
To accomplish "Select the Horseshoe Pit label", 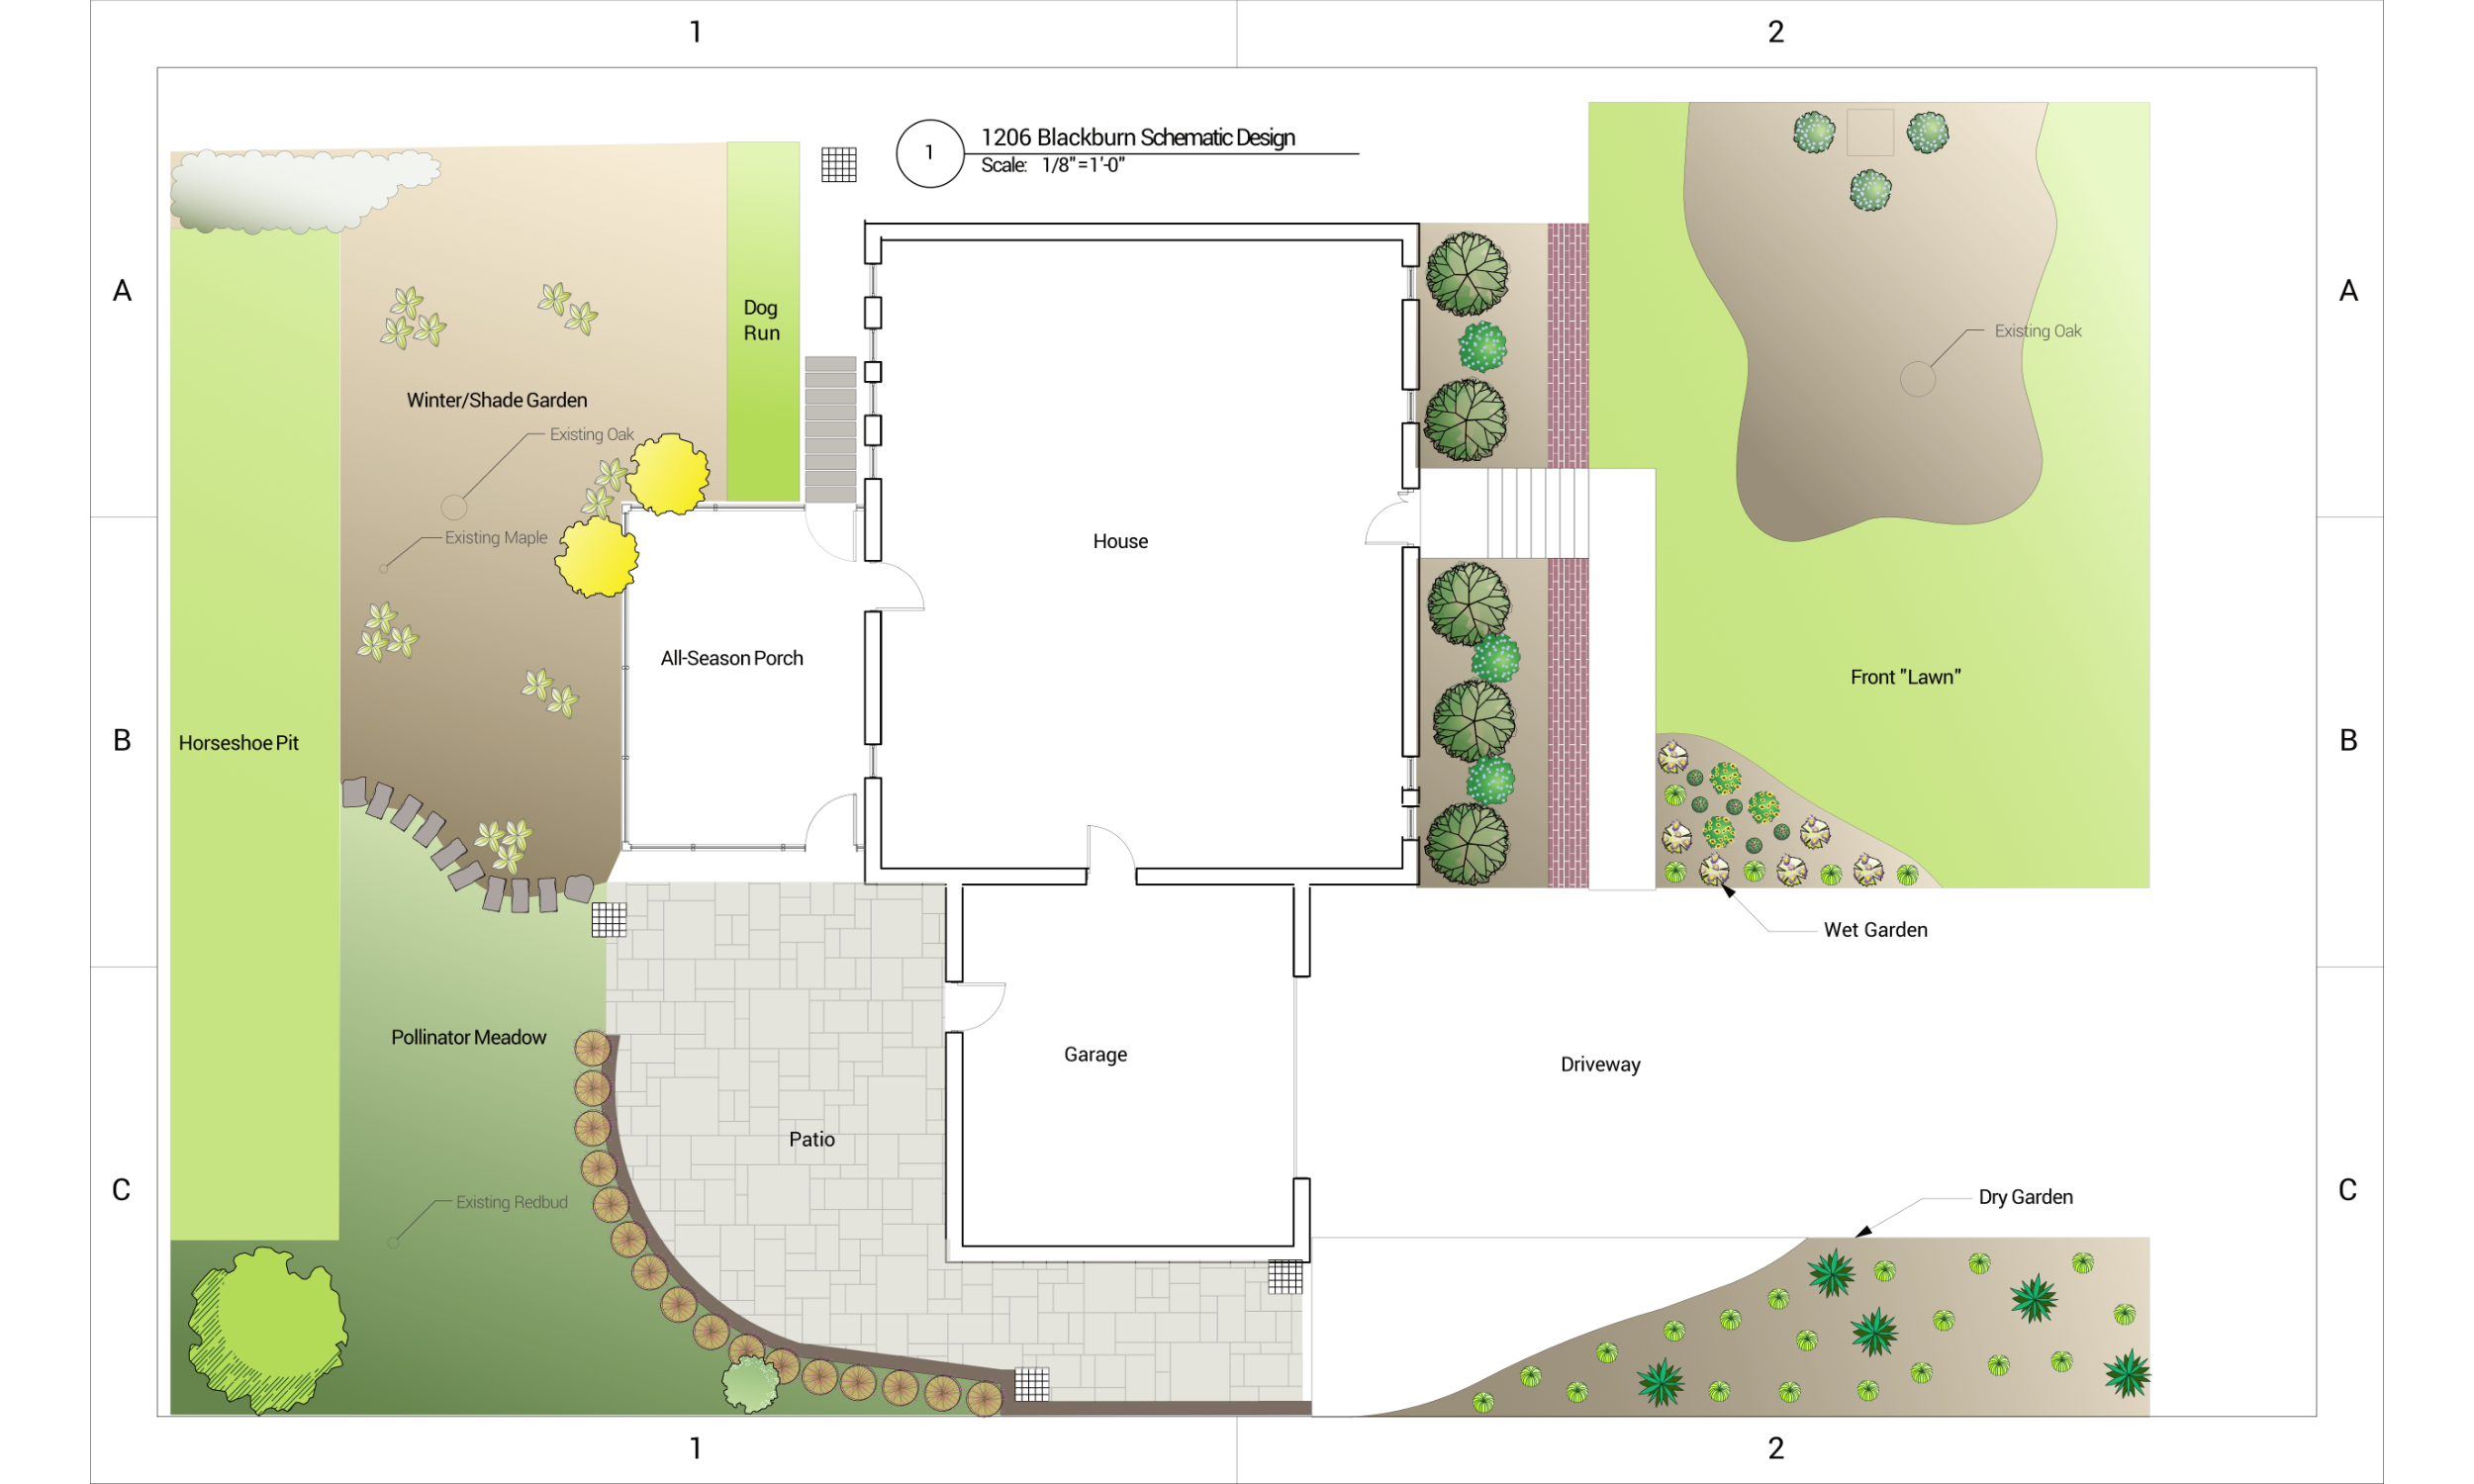I will 238,743.
